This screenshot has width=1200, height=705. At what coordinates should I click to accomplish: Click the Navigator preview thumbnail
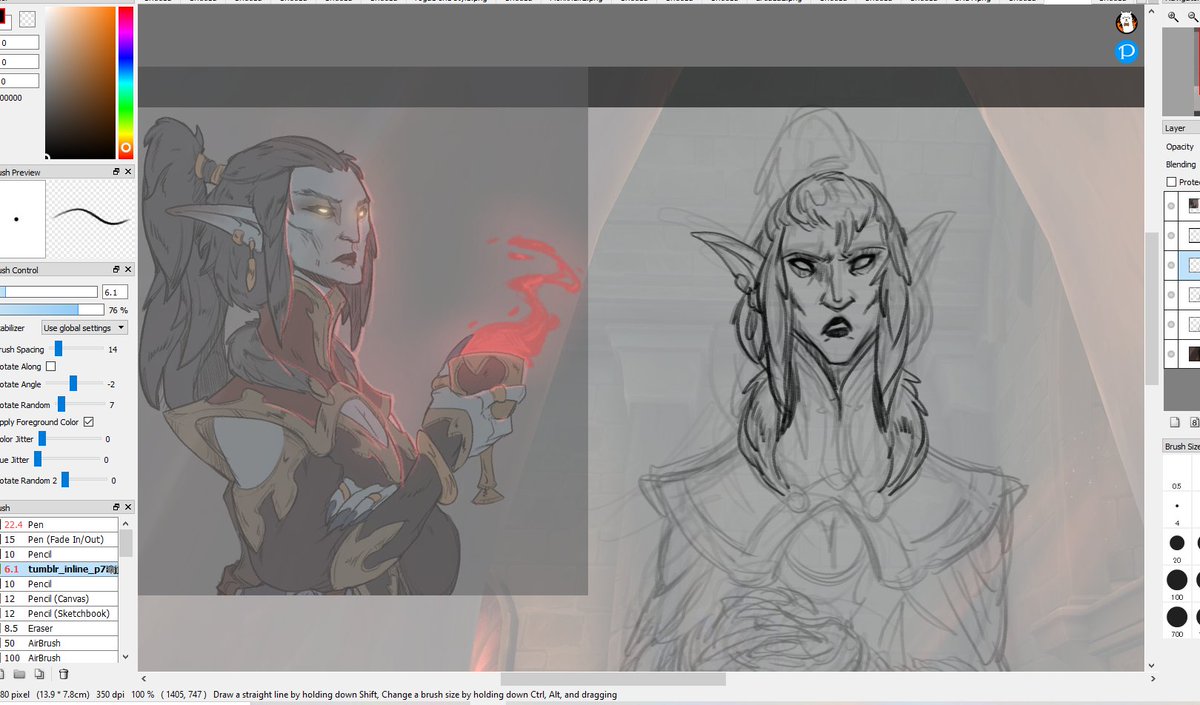tap(1181, 72)
